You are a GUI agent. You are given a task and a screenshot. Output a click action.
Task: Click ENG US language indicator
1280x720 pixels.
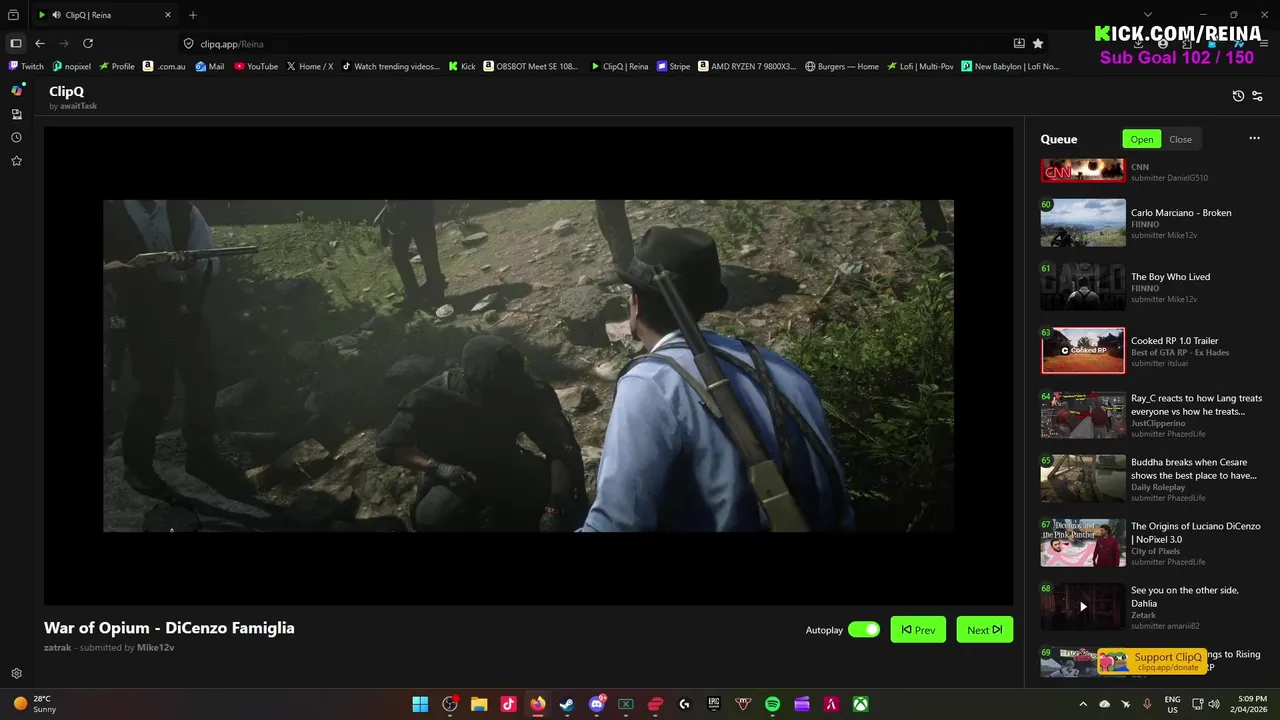[x=1173, y=704]
